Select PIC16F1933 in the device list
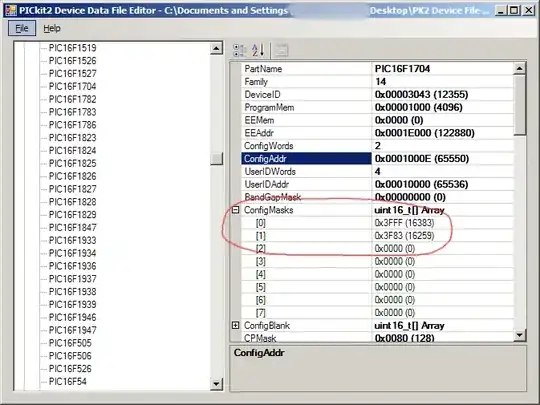 tap(72, 240)
